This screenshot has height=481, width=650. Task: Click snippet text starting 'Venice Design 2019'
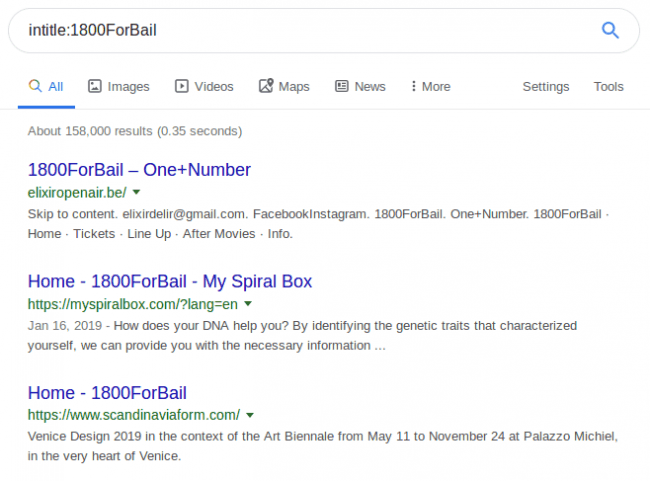323,446
